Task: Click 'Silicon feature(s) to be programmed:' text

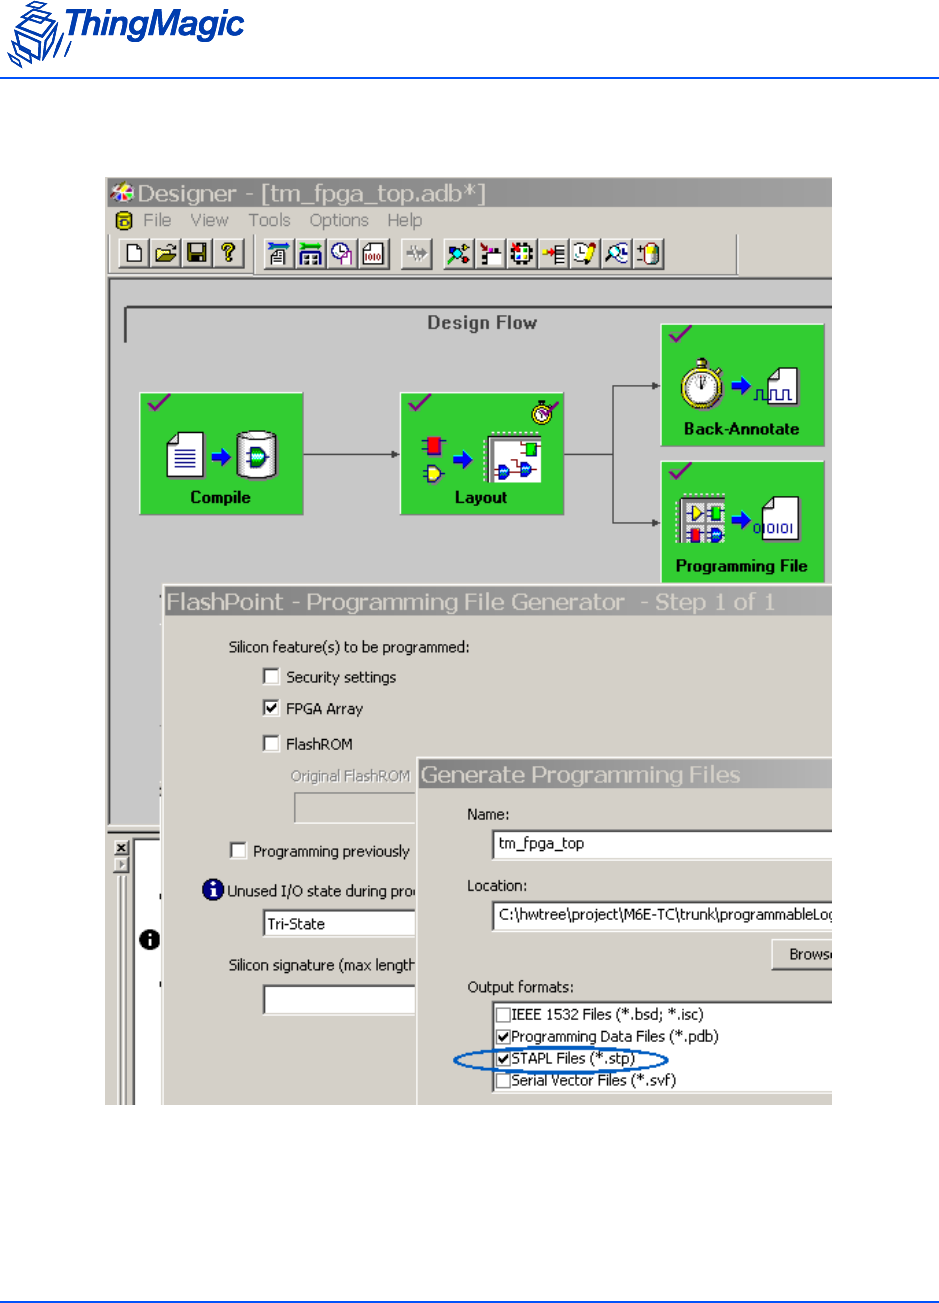Action: (349, 646)
